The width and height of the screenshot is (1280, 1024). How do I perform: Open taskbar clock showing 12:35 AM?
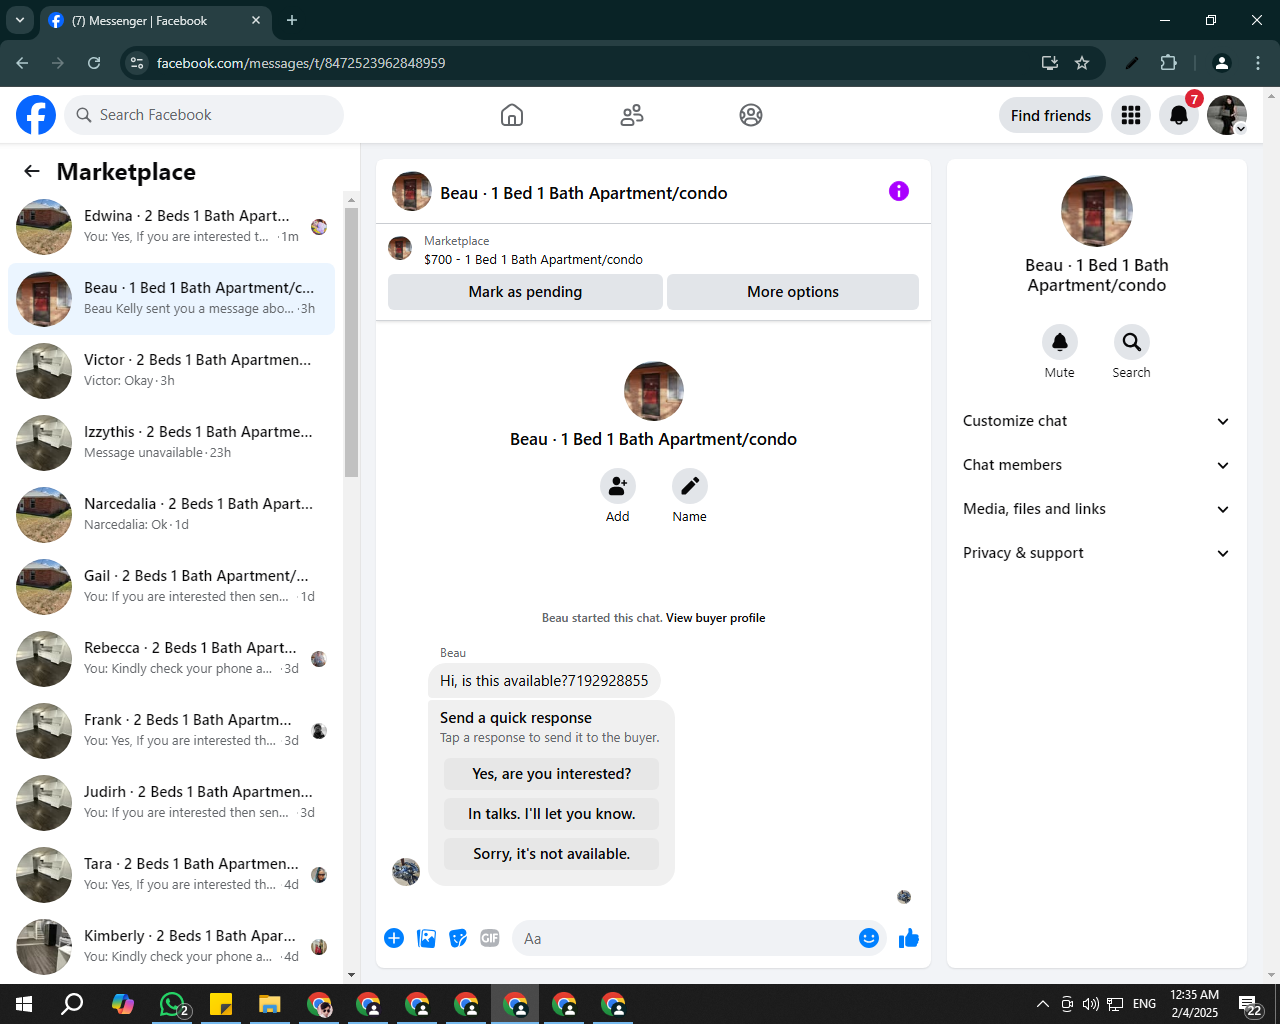1194,1004
